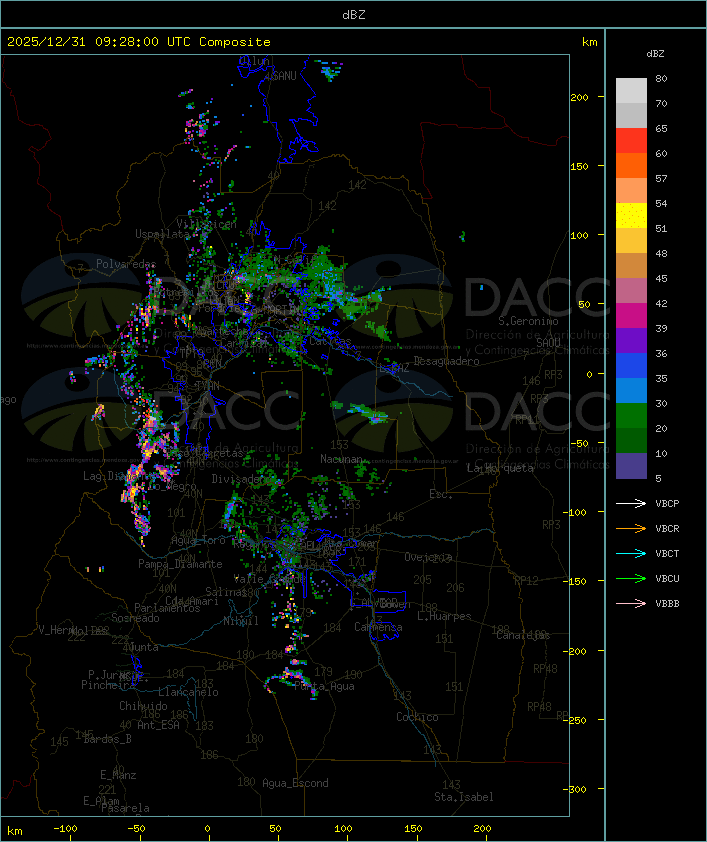Viewport: 707px width, 842px height.
Task: Click the VBCR legend label
Action: pos(667,528)
